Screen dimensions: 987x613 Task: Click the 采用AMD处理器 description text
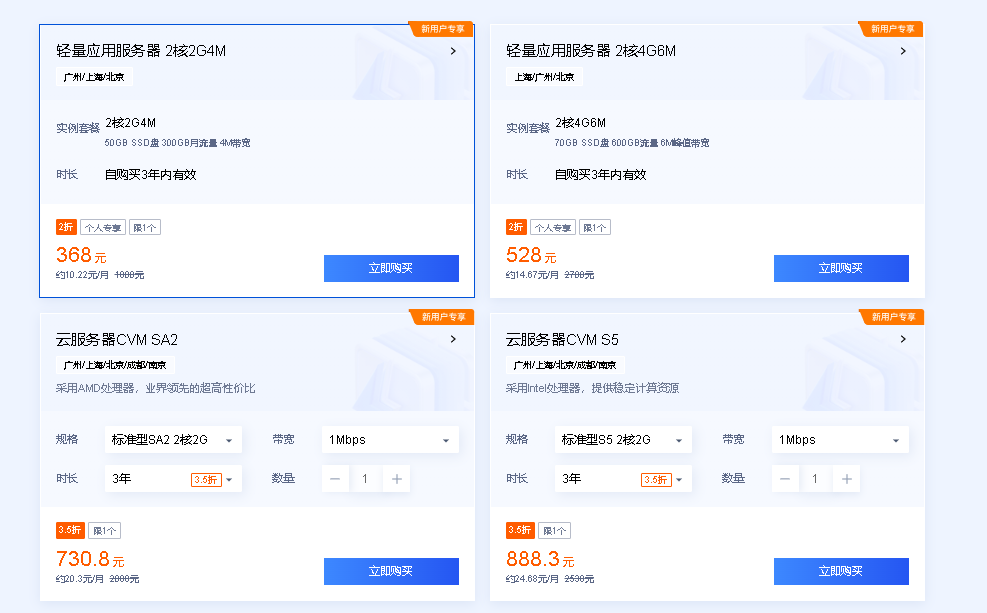pyautogui.click(x=155, y=388)
